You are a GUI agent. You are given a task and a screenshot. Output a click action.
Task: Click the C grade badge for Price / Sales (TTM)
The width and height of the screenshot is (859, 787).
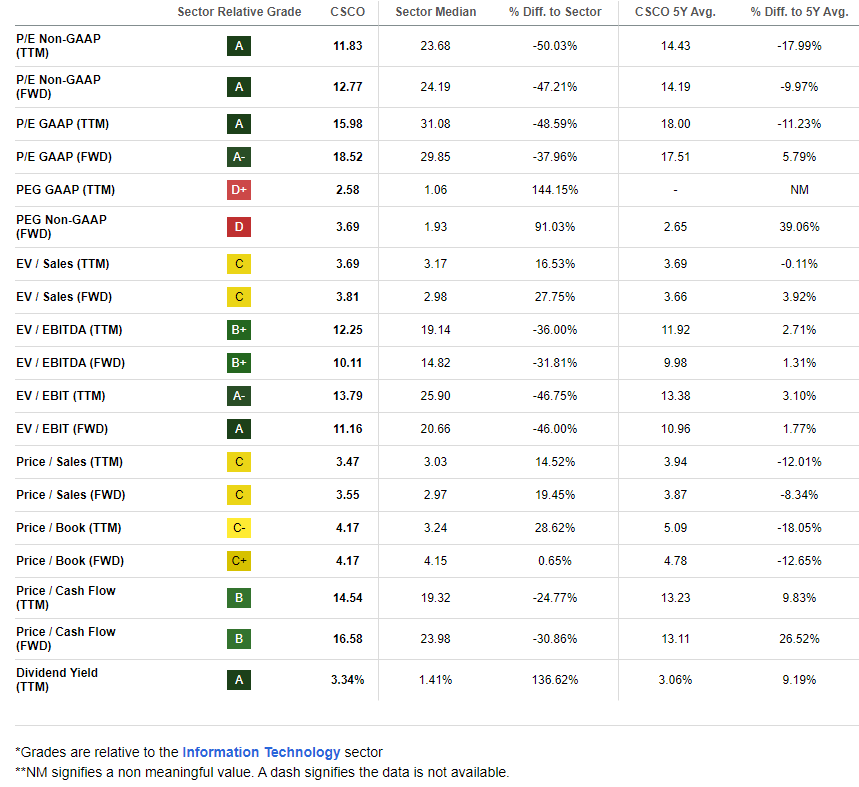point(239,462)
